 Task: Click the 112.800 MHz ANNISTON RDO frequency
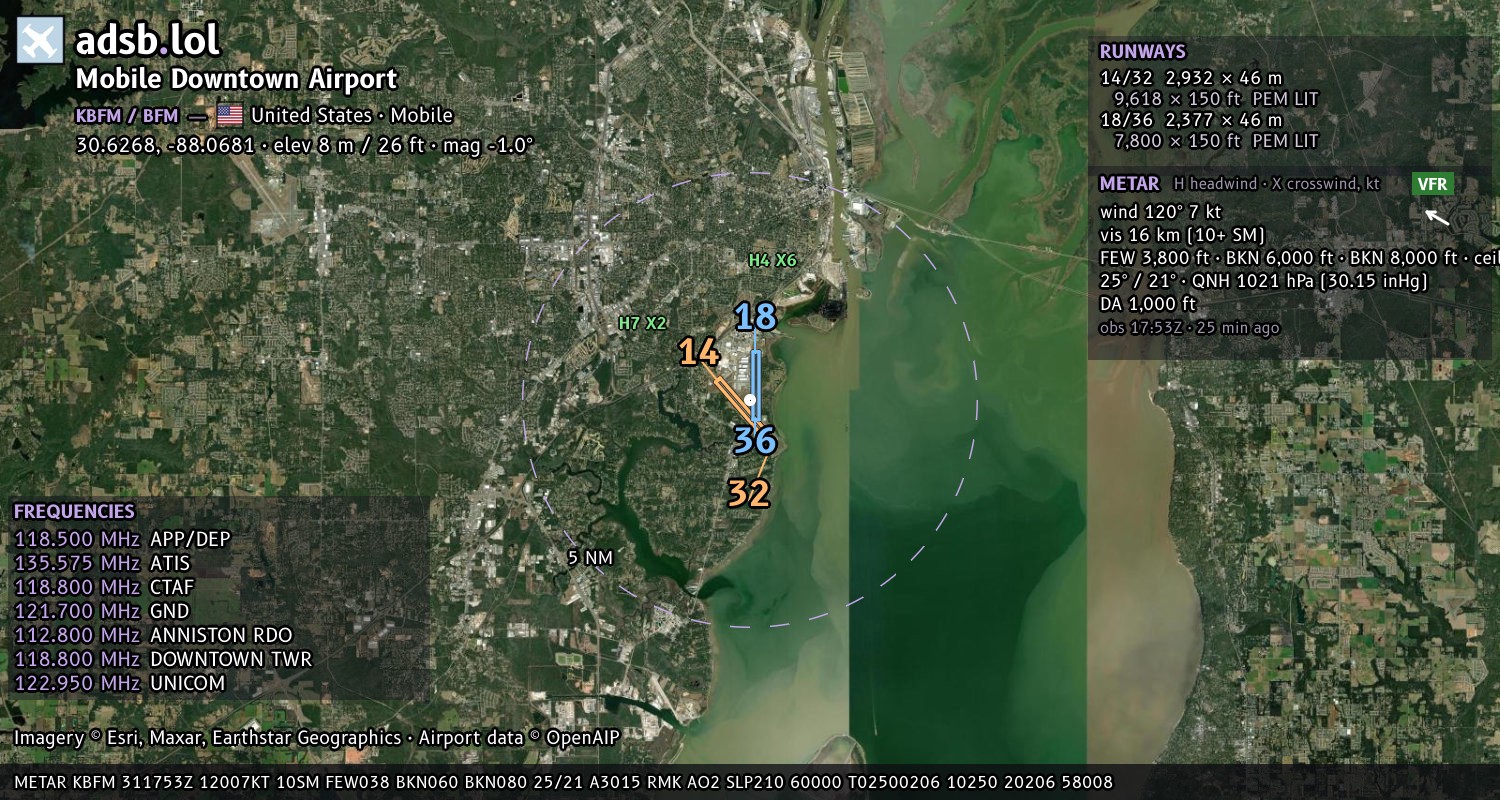(153, 635)
